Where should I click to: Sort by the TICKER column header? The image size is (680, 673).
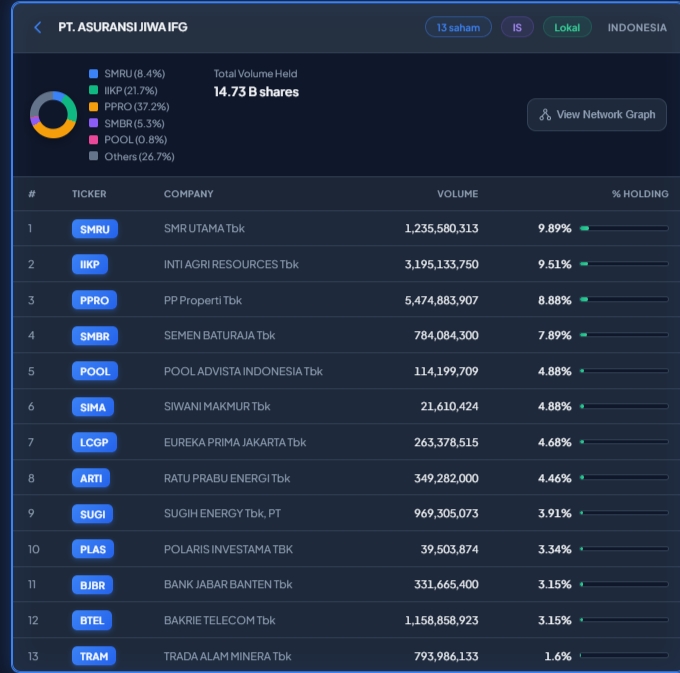pos(89,194)
